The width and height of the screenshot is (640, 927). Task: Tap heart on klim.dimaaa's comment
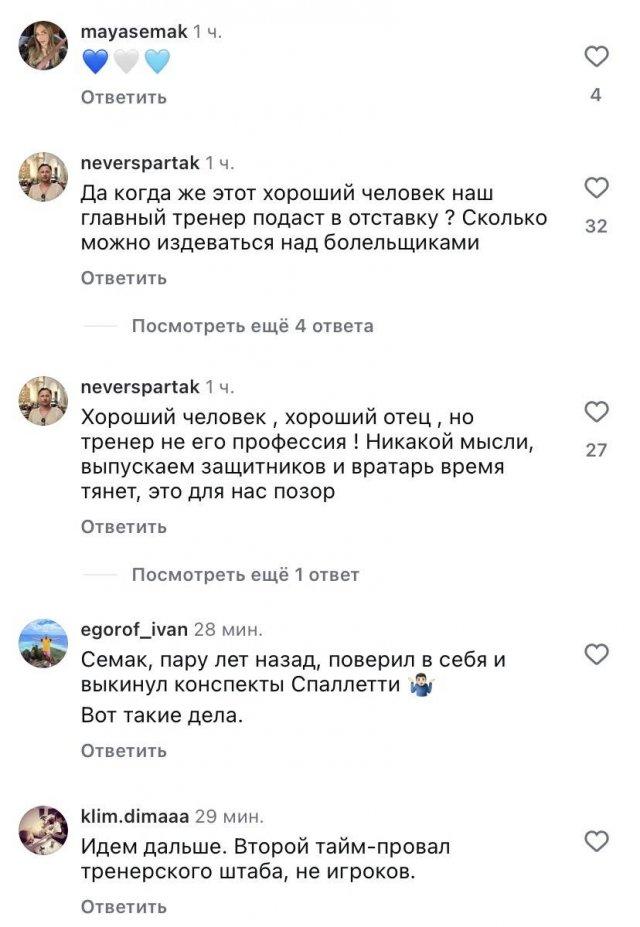(x=596, y=842)
